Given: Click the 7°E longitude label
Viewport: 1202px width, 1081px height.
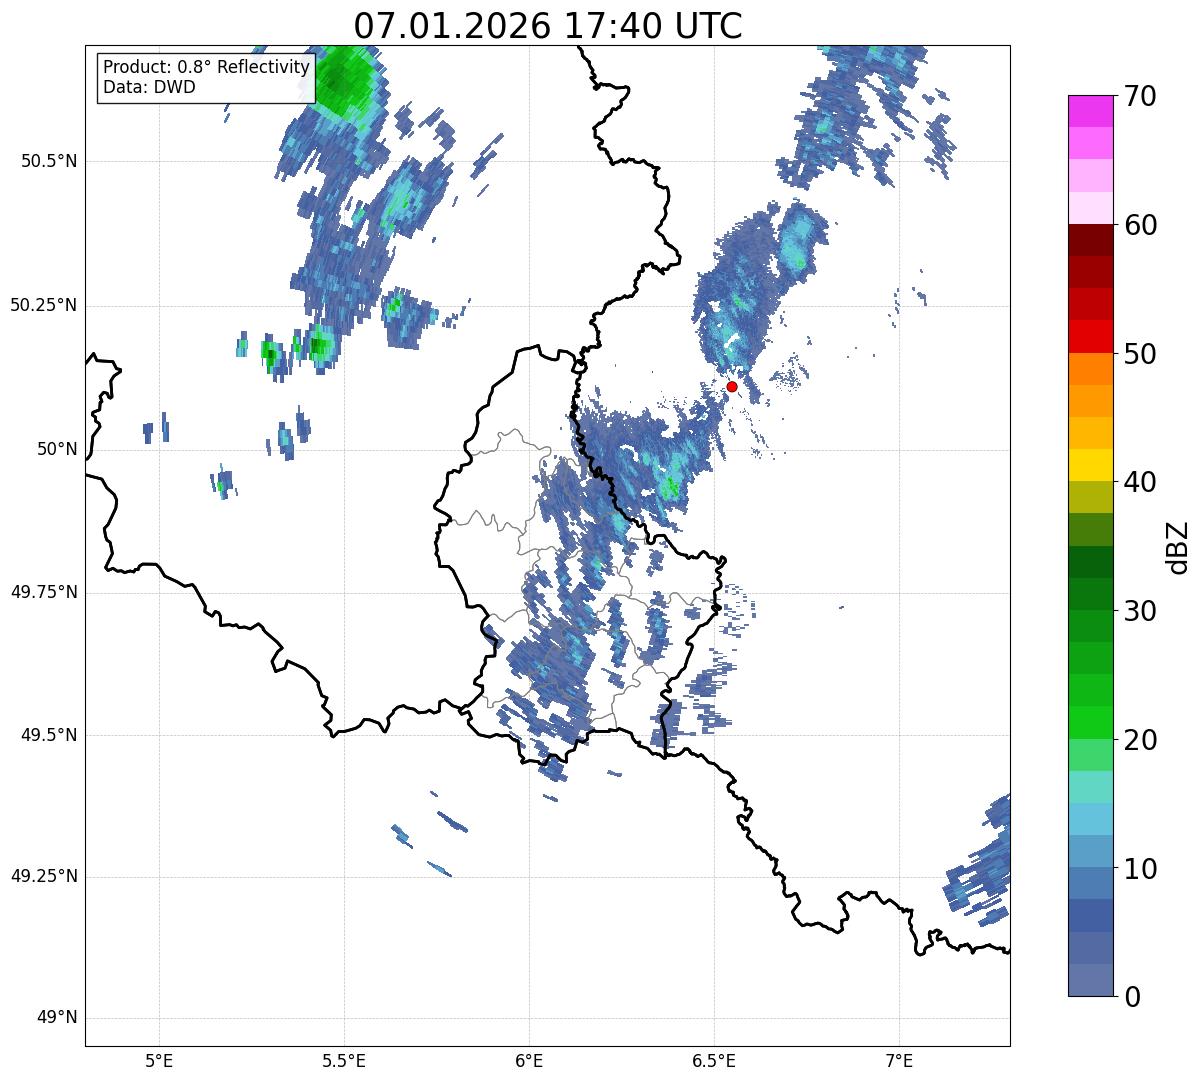Looking at the screenshot, I should pyautogui.click(x=900, y=1060).
